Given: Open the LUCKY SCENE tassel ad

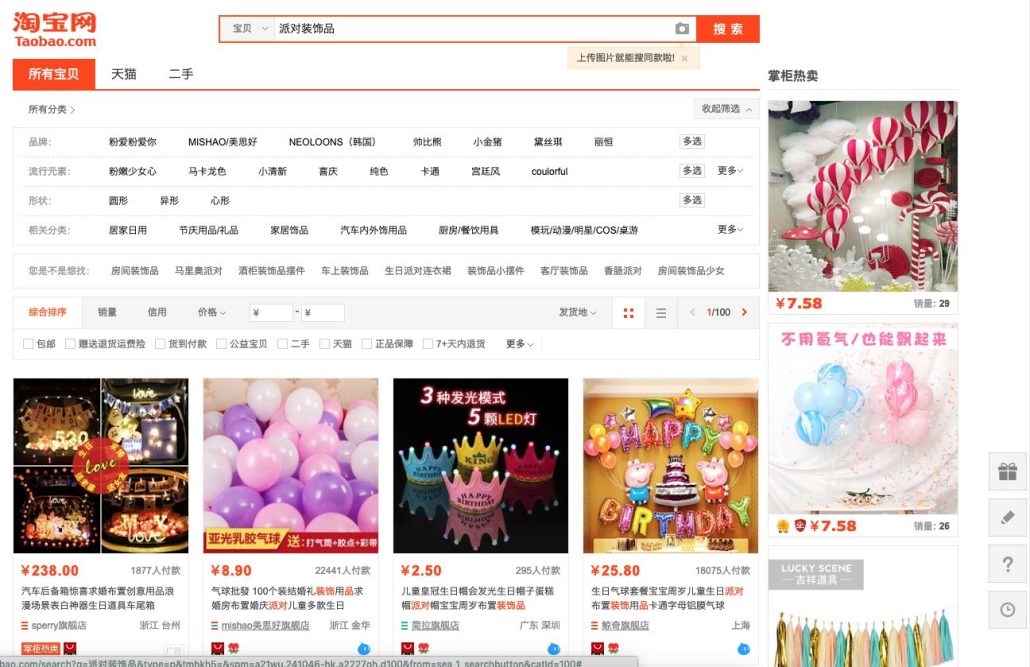Looking at the screenshot, I should click(x=862, y=607).
